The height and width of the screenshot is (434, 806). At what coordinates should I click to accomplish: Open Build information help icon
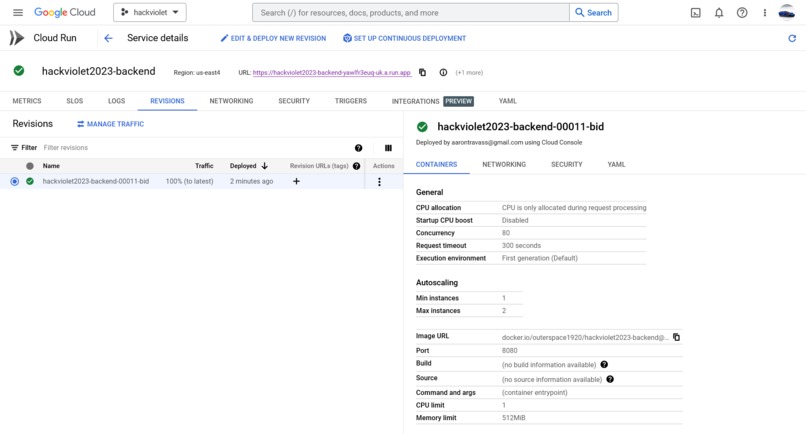point(604,364)
